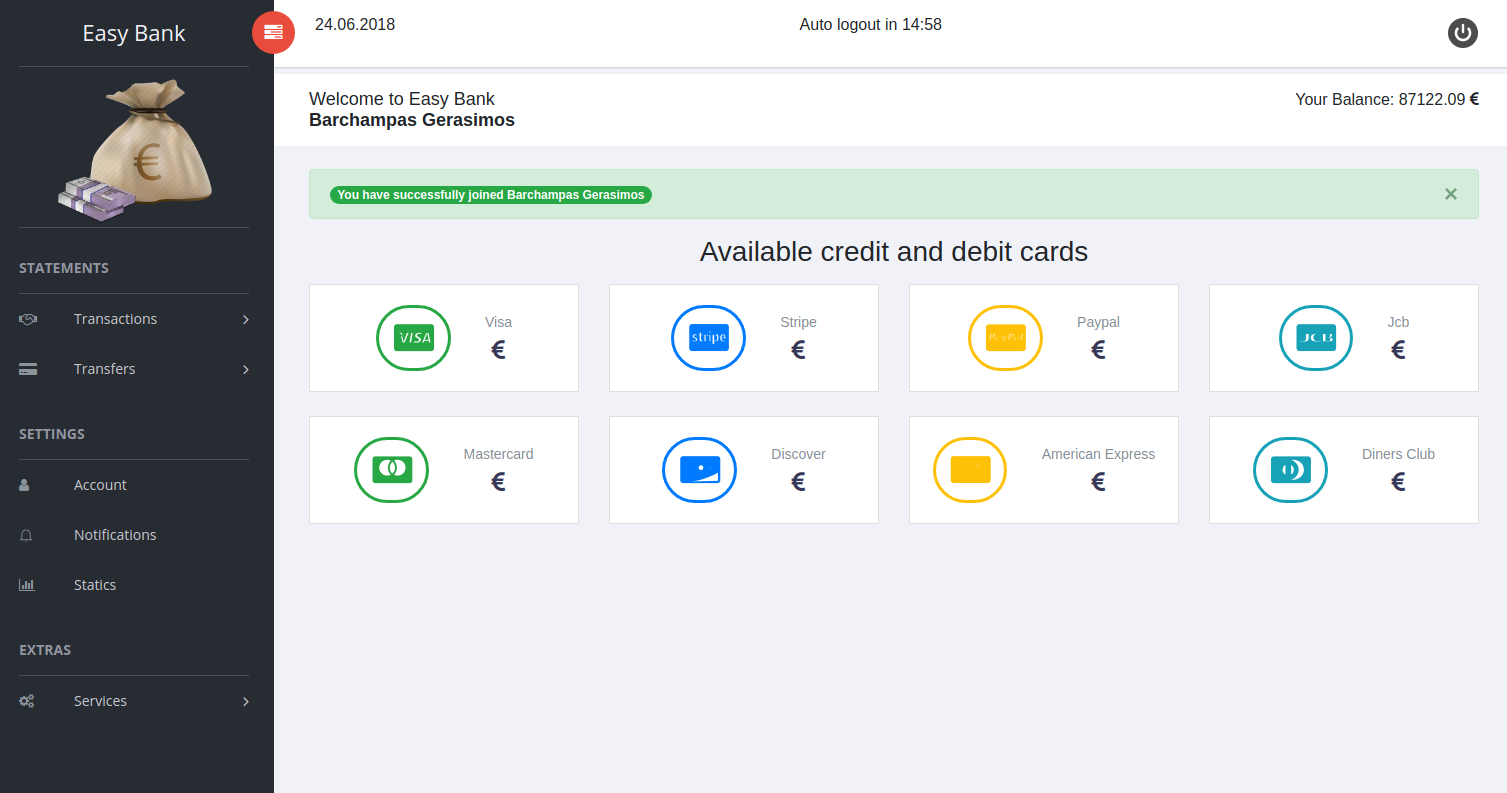Click the Jcb card label
The image size is (1507, 793).
pos(1398,322)
